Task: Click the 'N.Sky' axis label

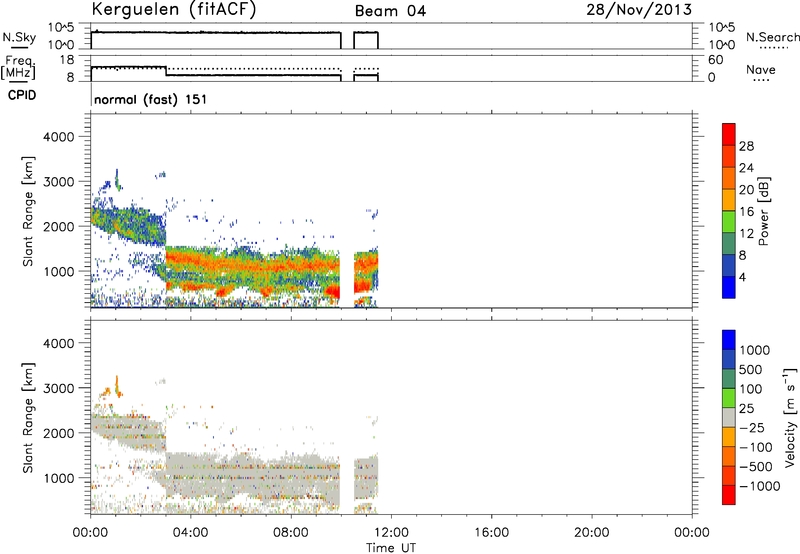Action: point(19,37)
